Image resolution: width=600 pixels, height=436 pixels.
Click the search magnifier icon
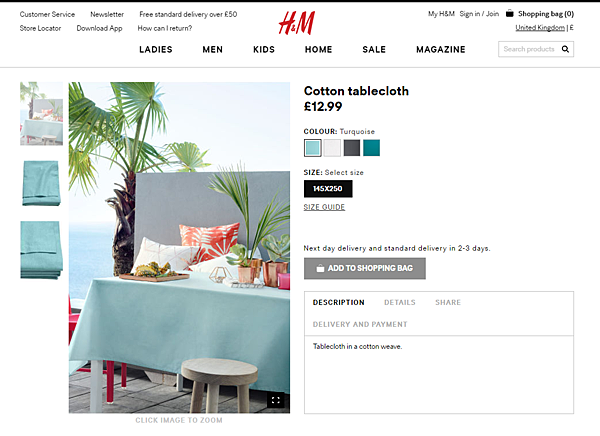pyautogui.click(x=565, y=49)
